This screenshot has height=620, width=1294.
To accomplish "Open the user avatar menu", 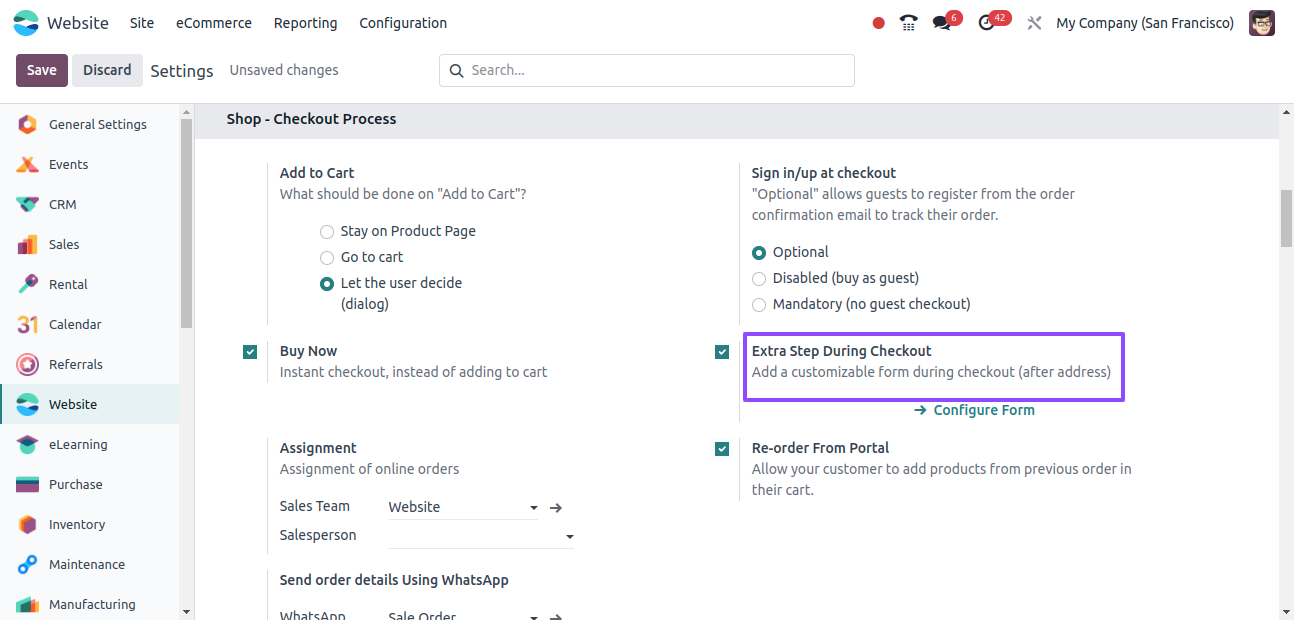I will point(1262,23).
